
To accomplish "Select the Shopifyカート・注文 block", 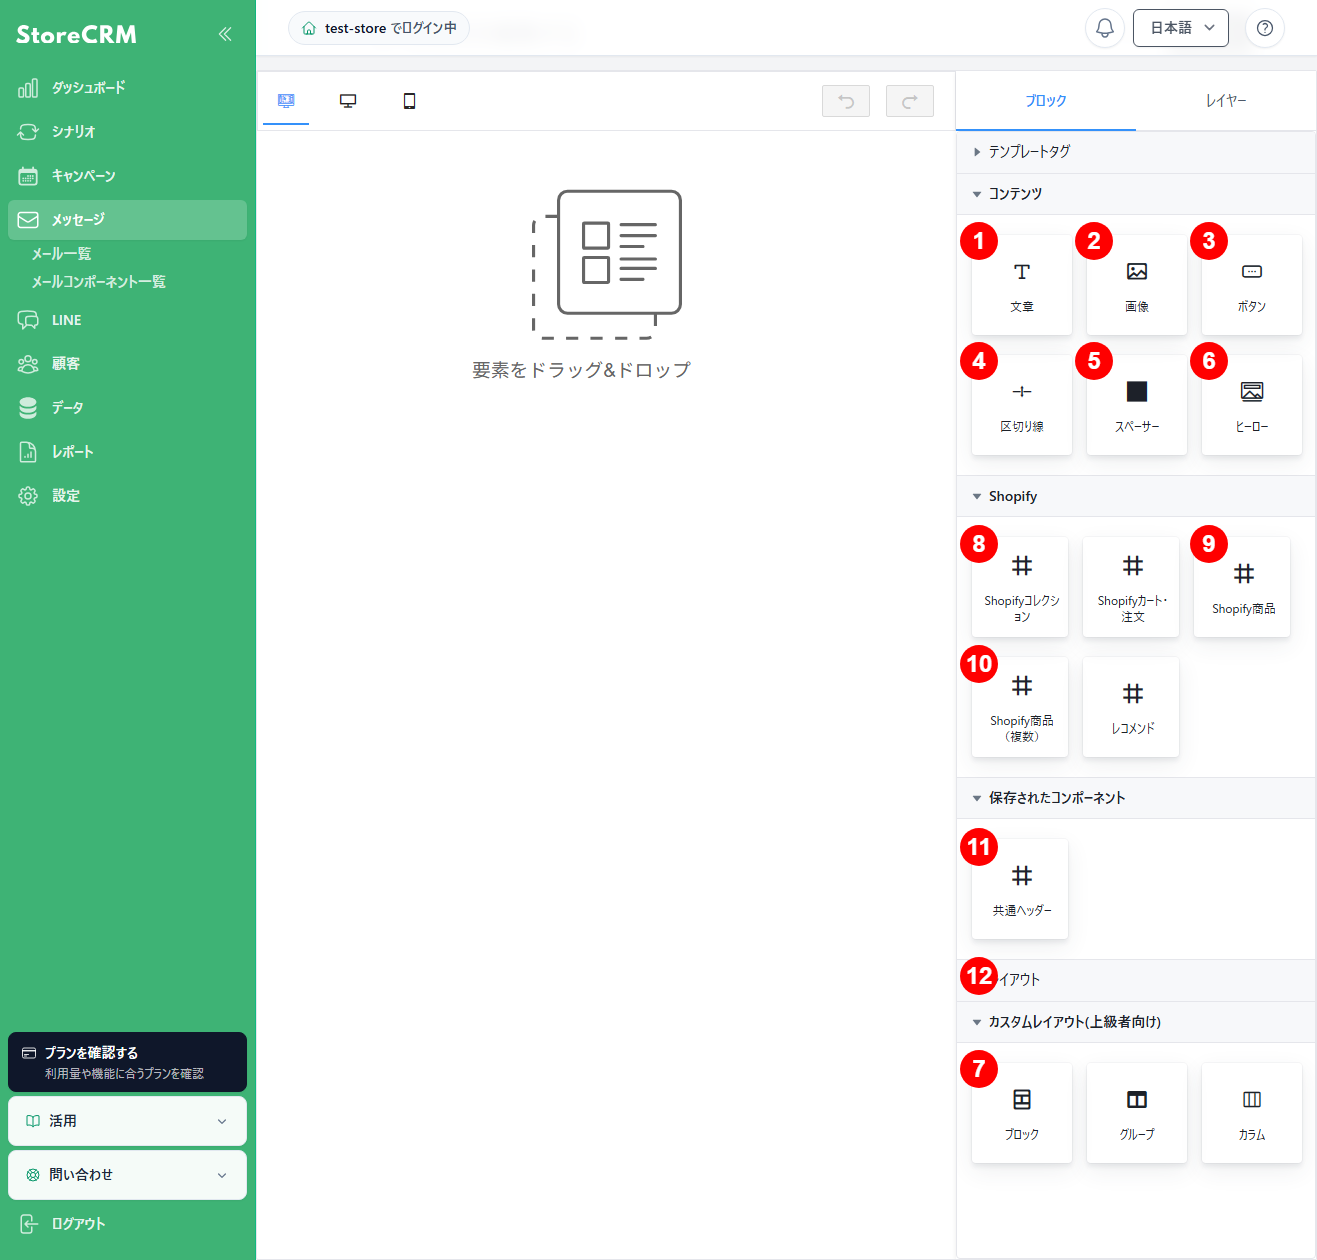I will [1132, 587].
